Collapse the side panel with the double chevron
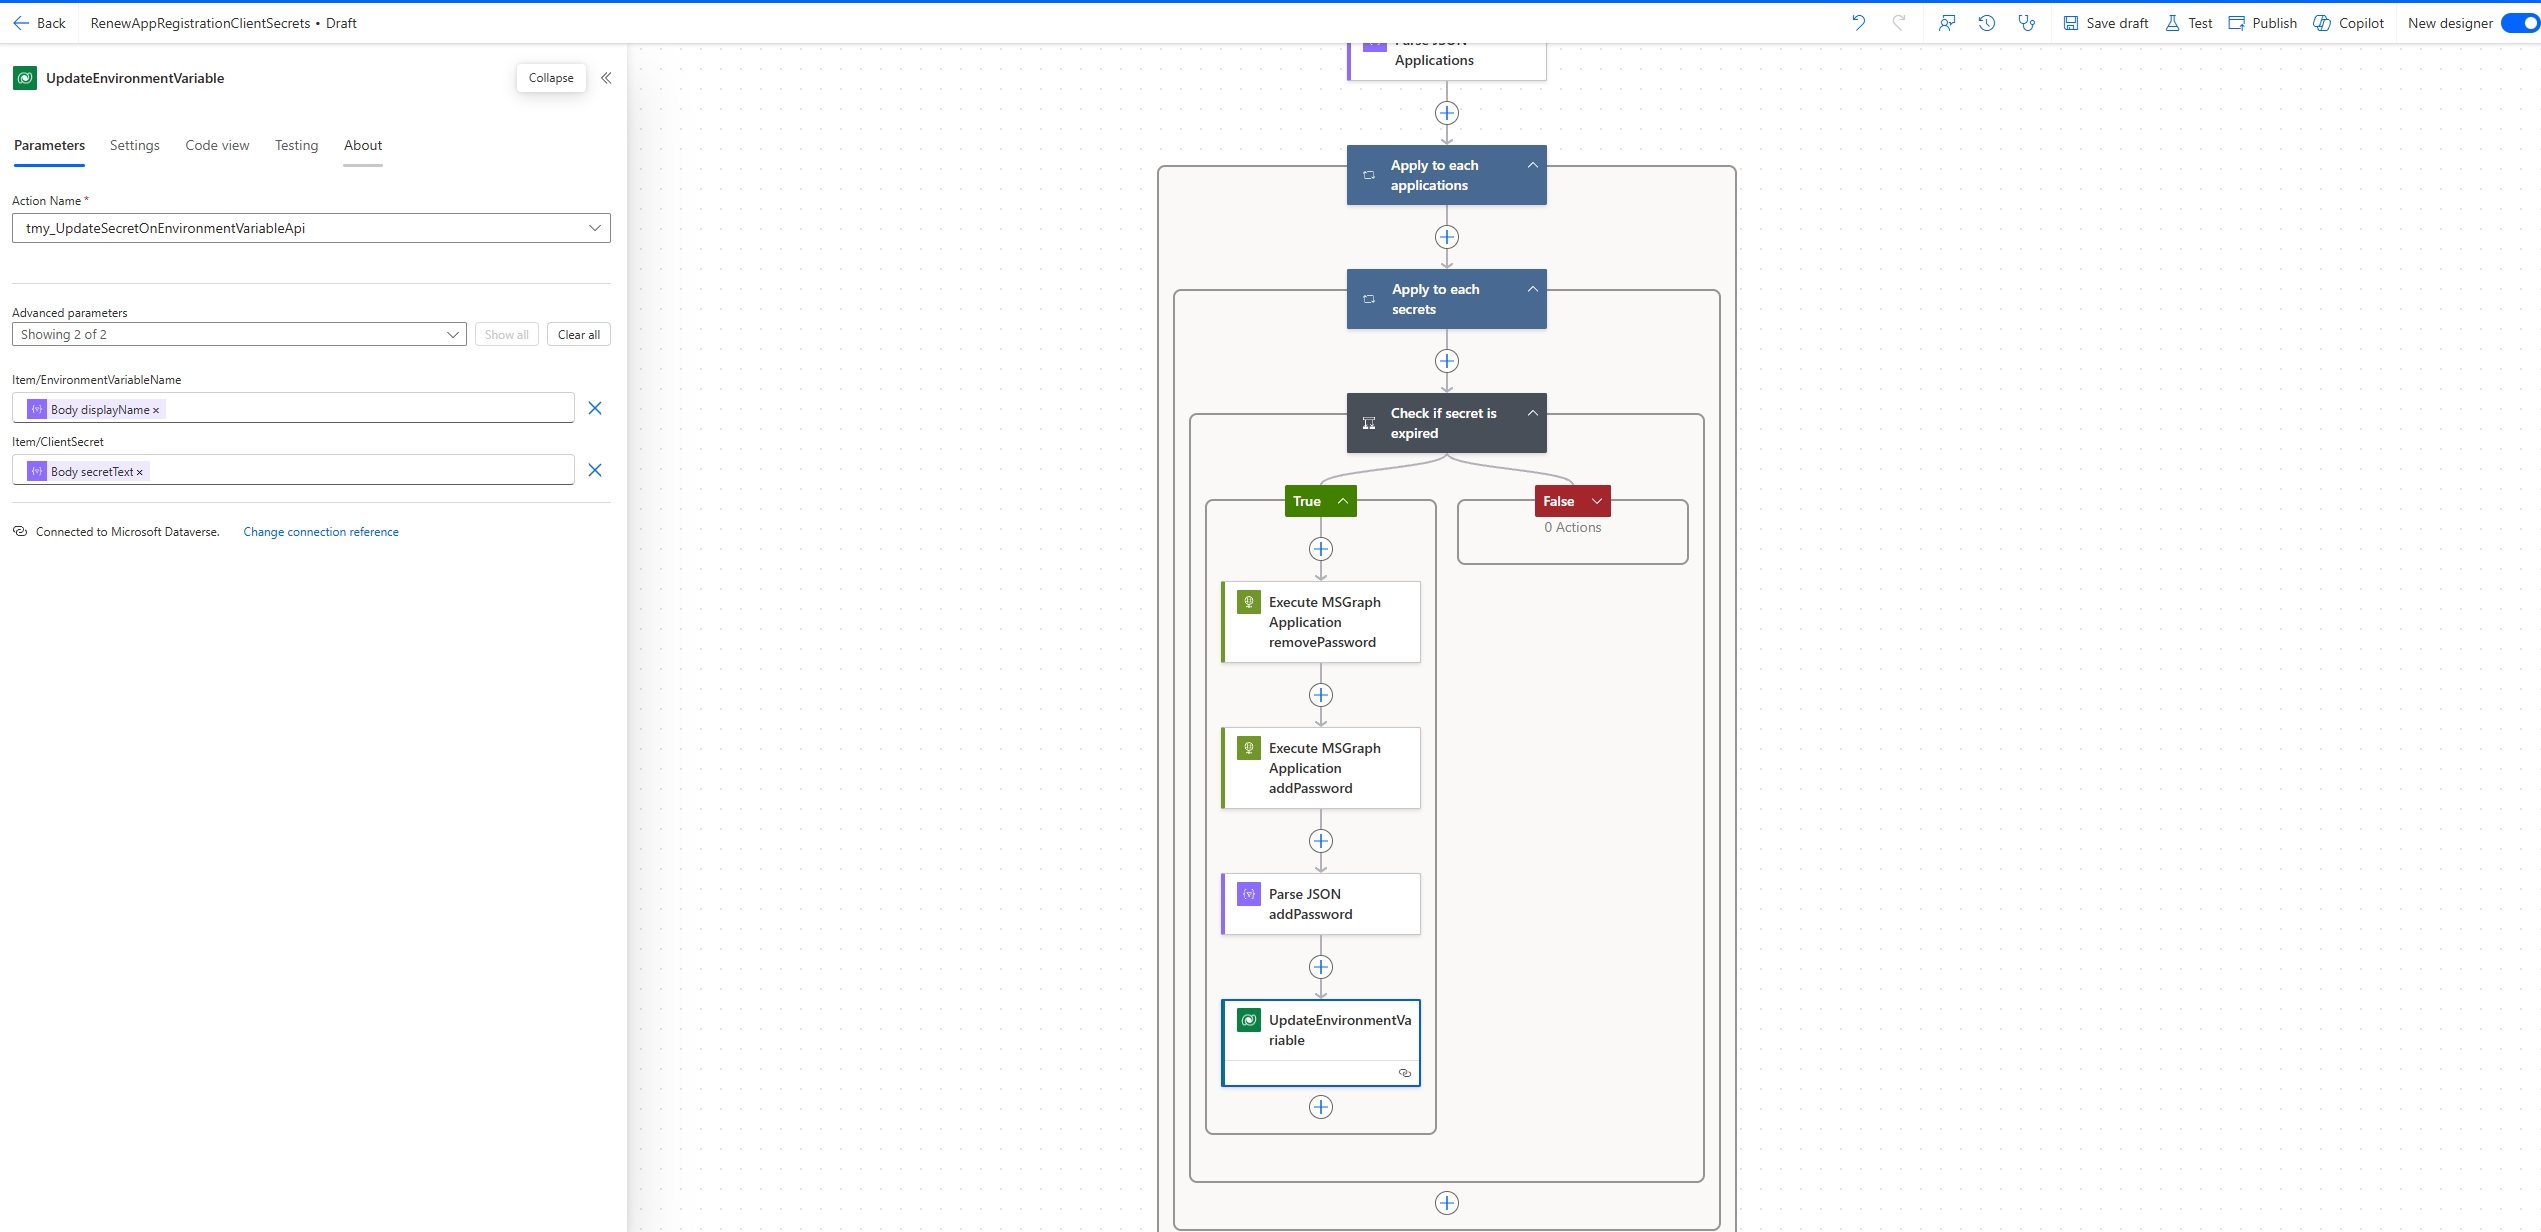The image size is (2541, 1232). [x=606, y=78]
